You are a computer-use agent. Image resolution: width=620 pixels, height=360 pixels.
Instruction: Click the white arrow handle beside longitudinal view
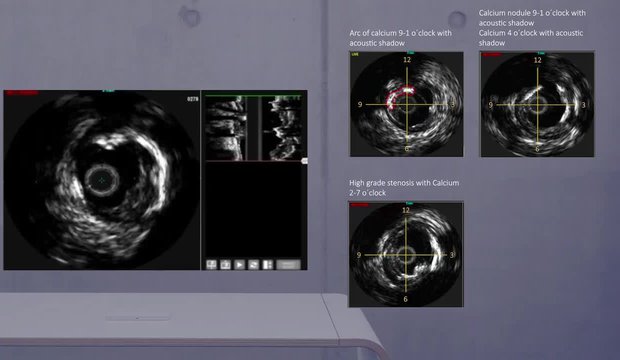[304, 161]
